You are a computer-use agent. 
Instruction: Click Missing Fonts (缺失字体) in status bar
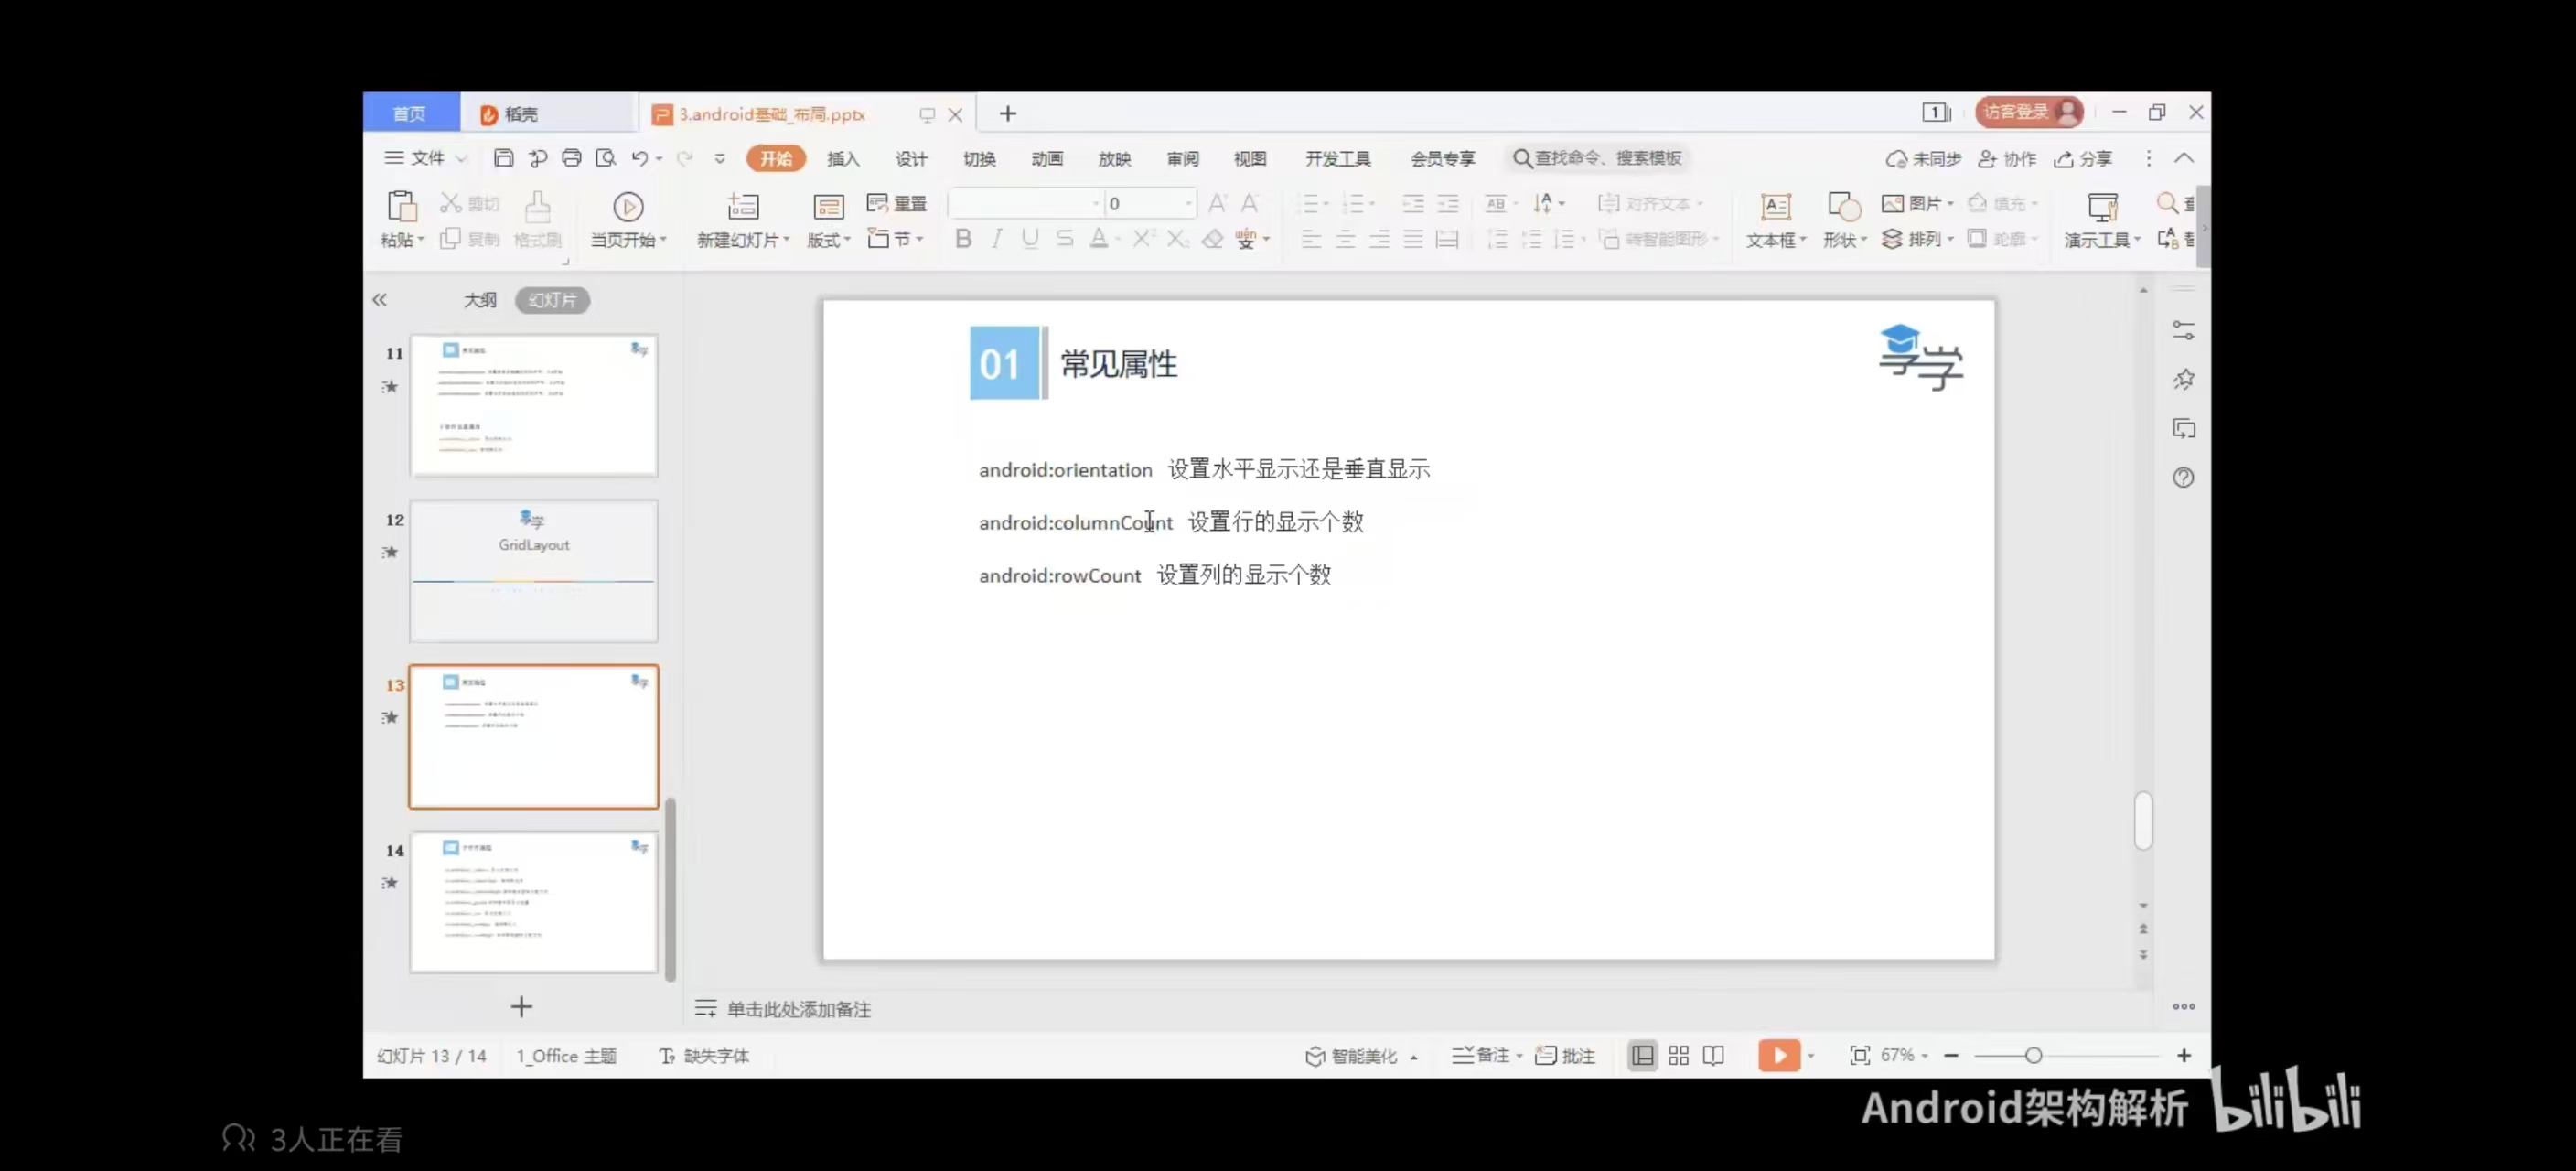704,1055
